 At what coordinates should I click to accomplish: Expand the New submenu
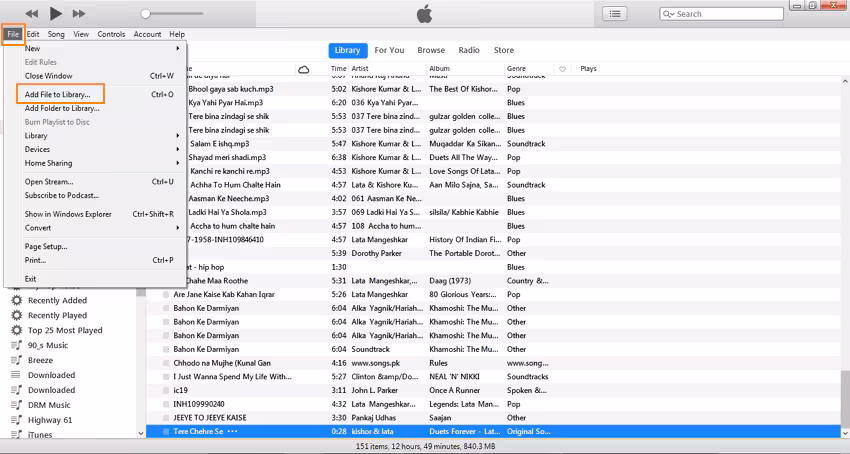tap(95, 48)
